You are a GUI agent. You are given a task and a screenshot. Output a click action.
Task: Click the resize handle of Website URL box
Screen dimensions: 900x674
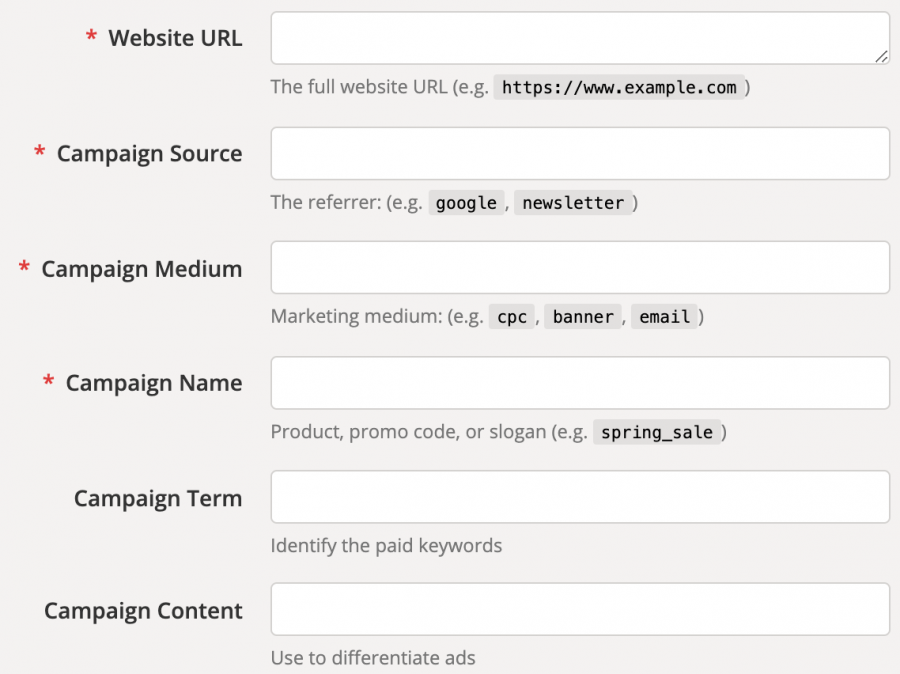point(881,57)
